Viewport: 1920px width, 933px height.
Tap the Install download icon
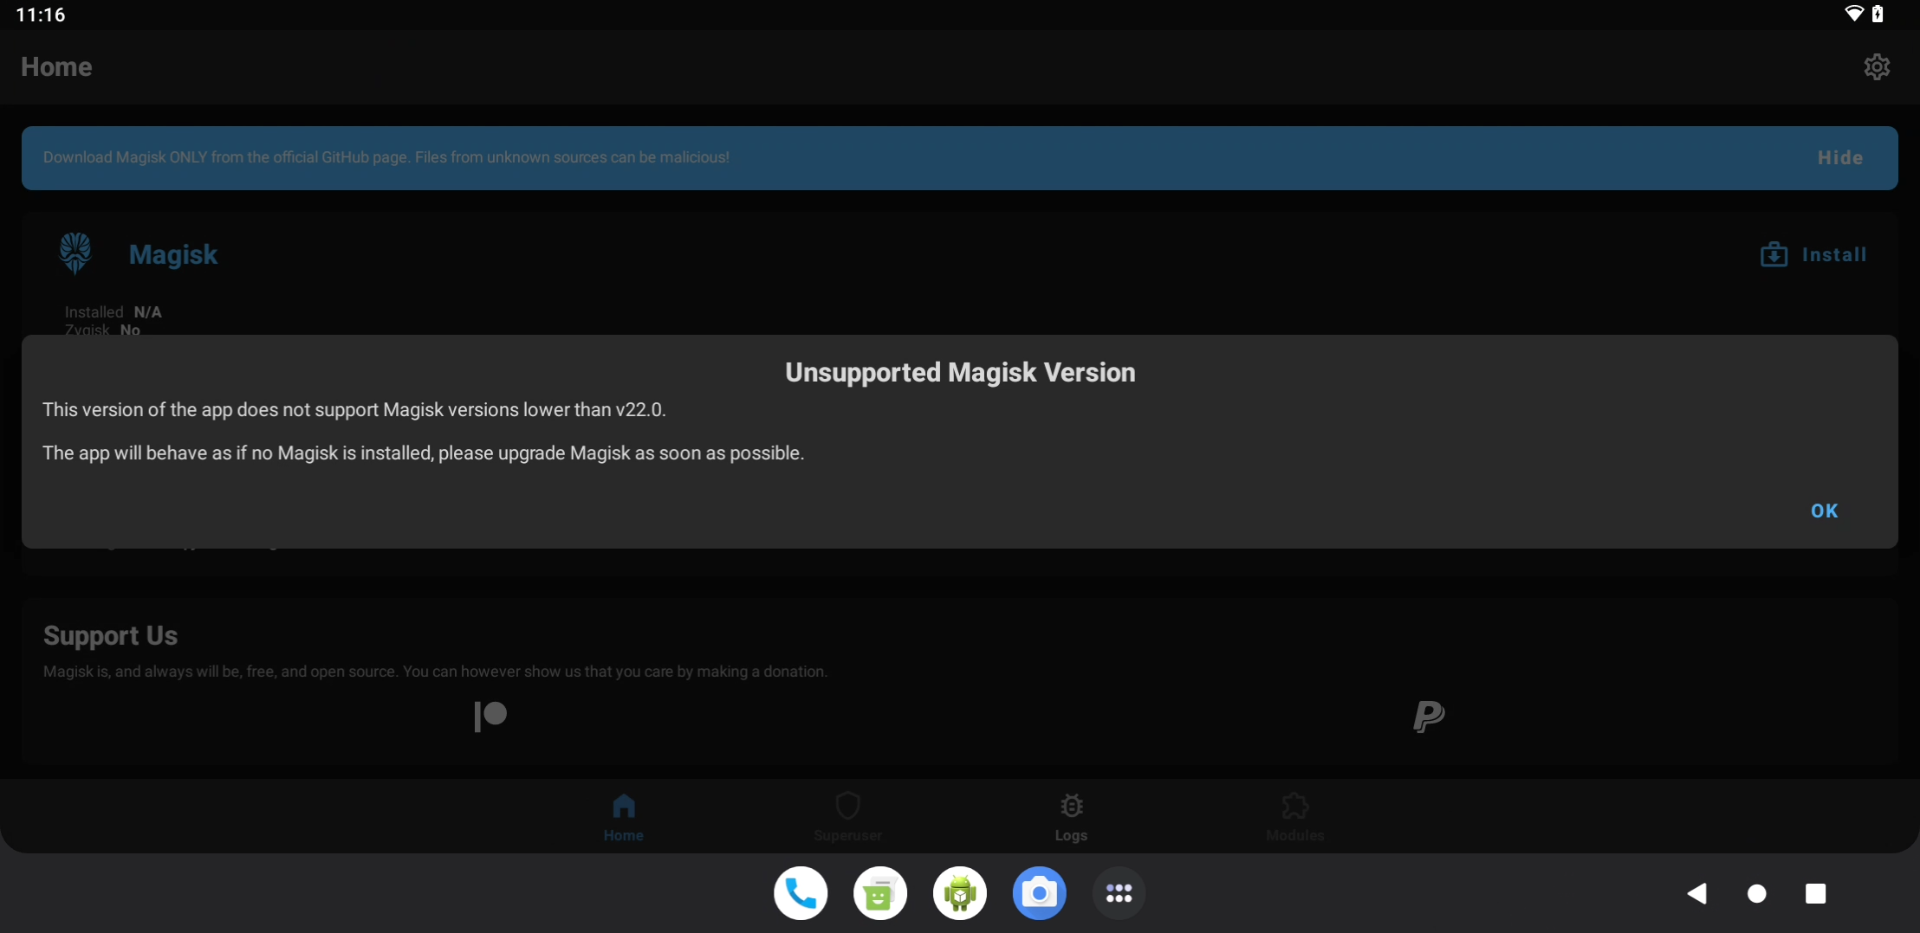1774,255
